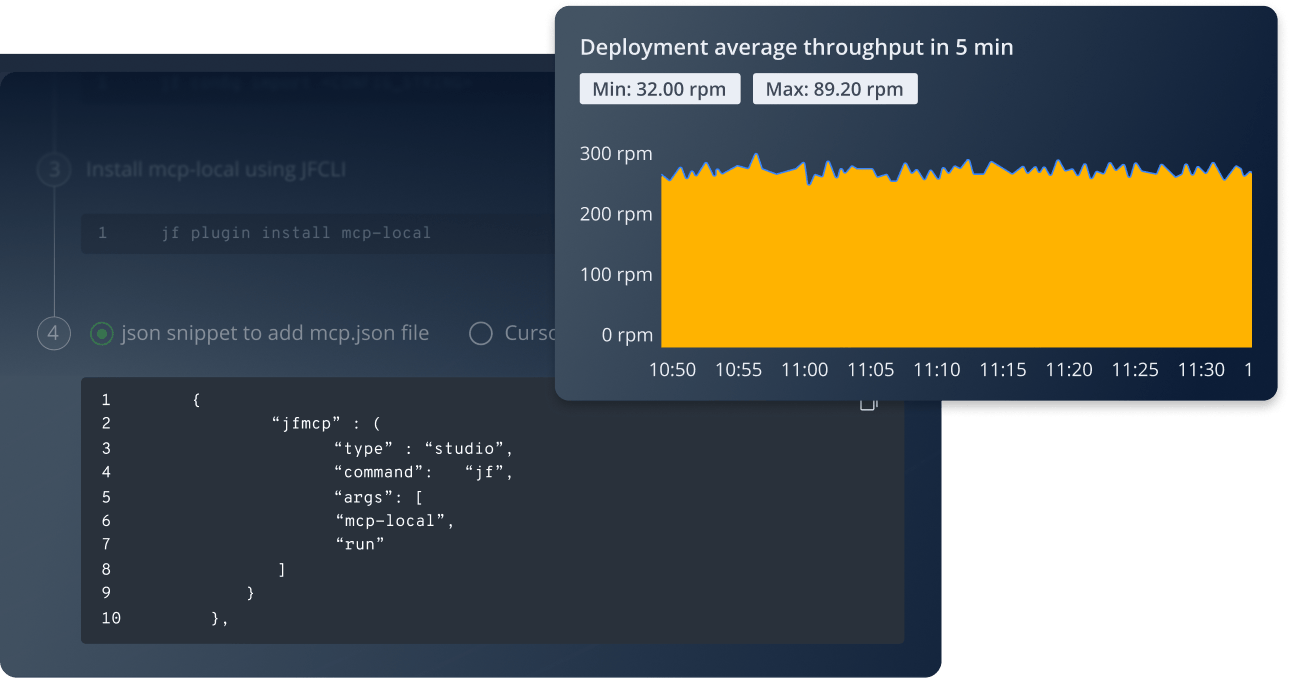Choose the Cursor radio option
Screen dimensions: 1290x678
point(481,333)
